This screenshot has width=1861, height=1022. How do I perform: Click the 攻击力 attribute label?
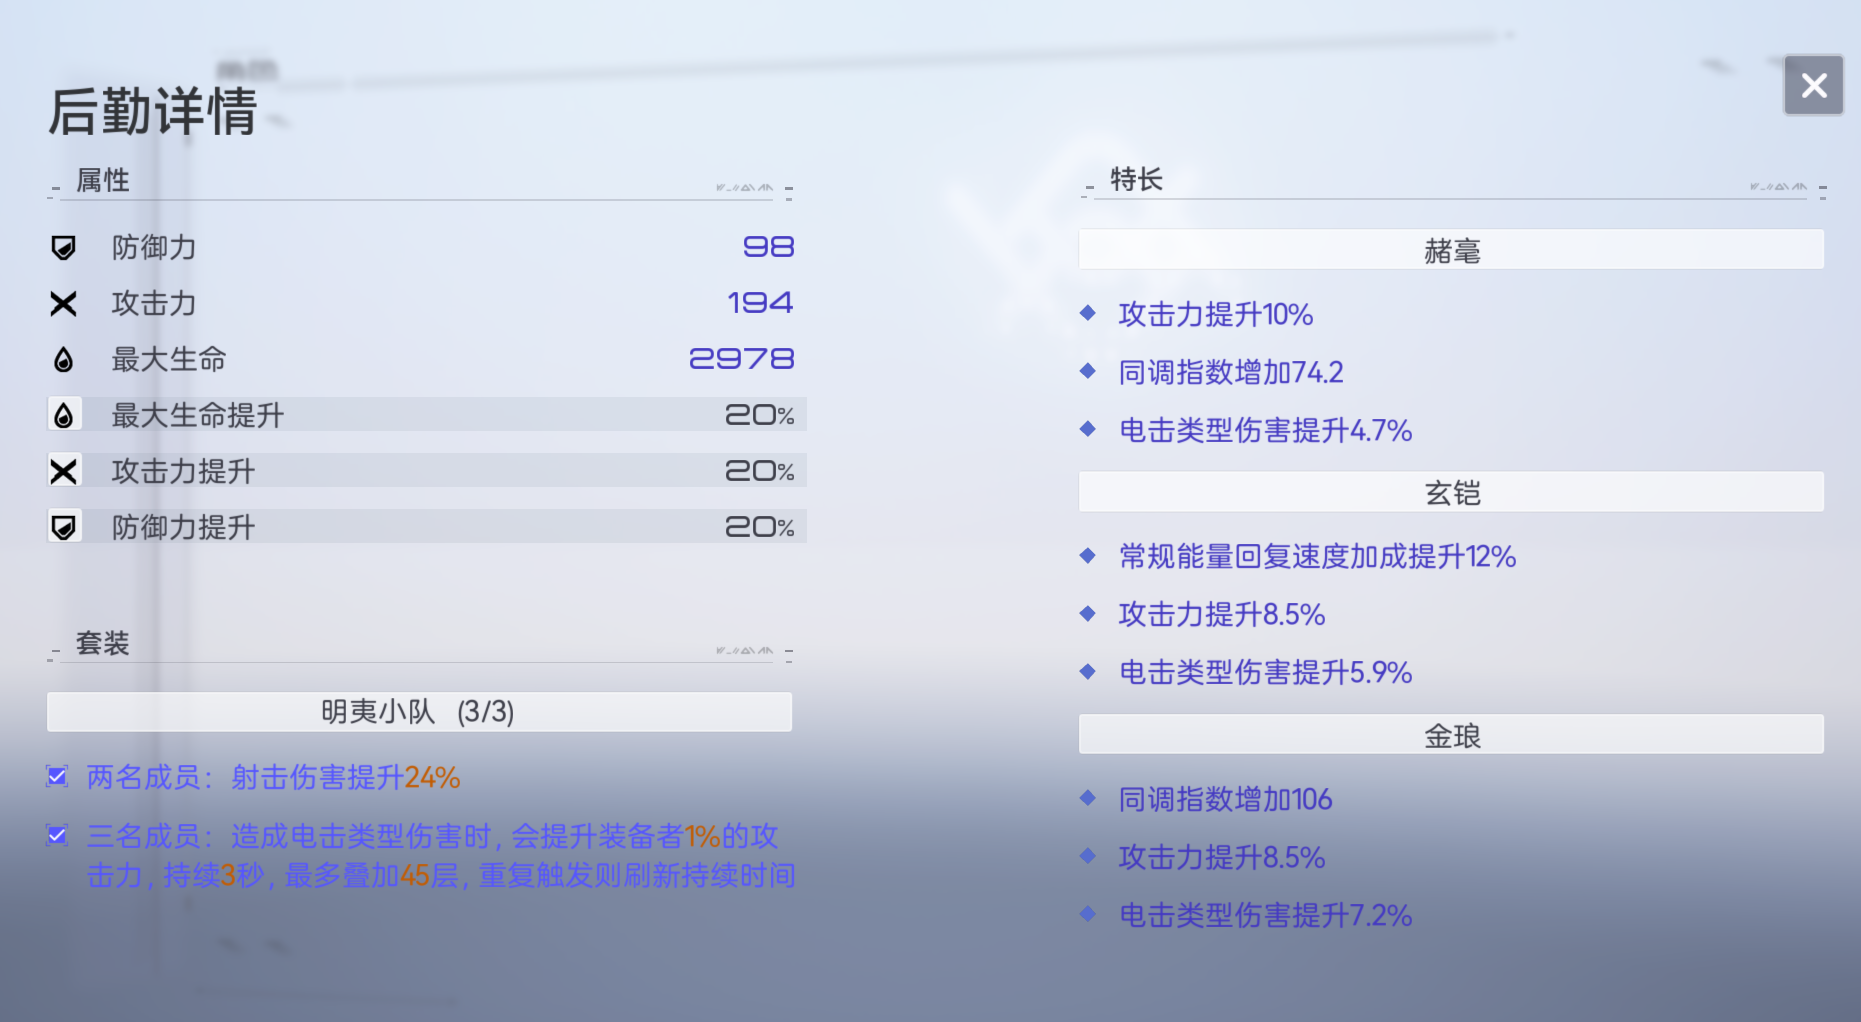[154, 303]
